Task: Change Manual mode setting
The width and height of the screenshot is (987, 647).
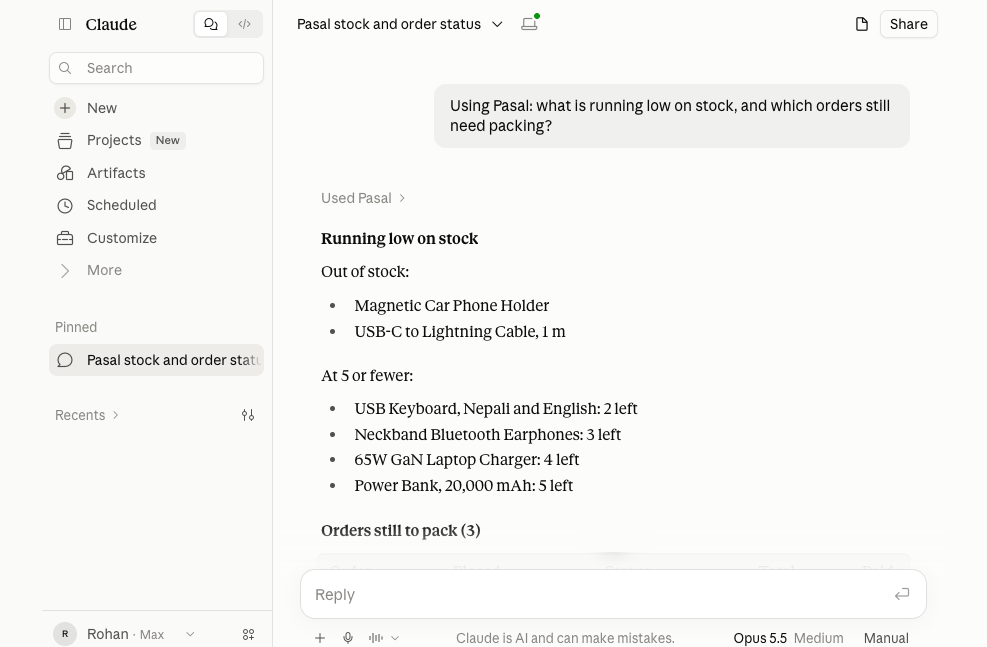Action: (x=886, y=638)
